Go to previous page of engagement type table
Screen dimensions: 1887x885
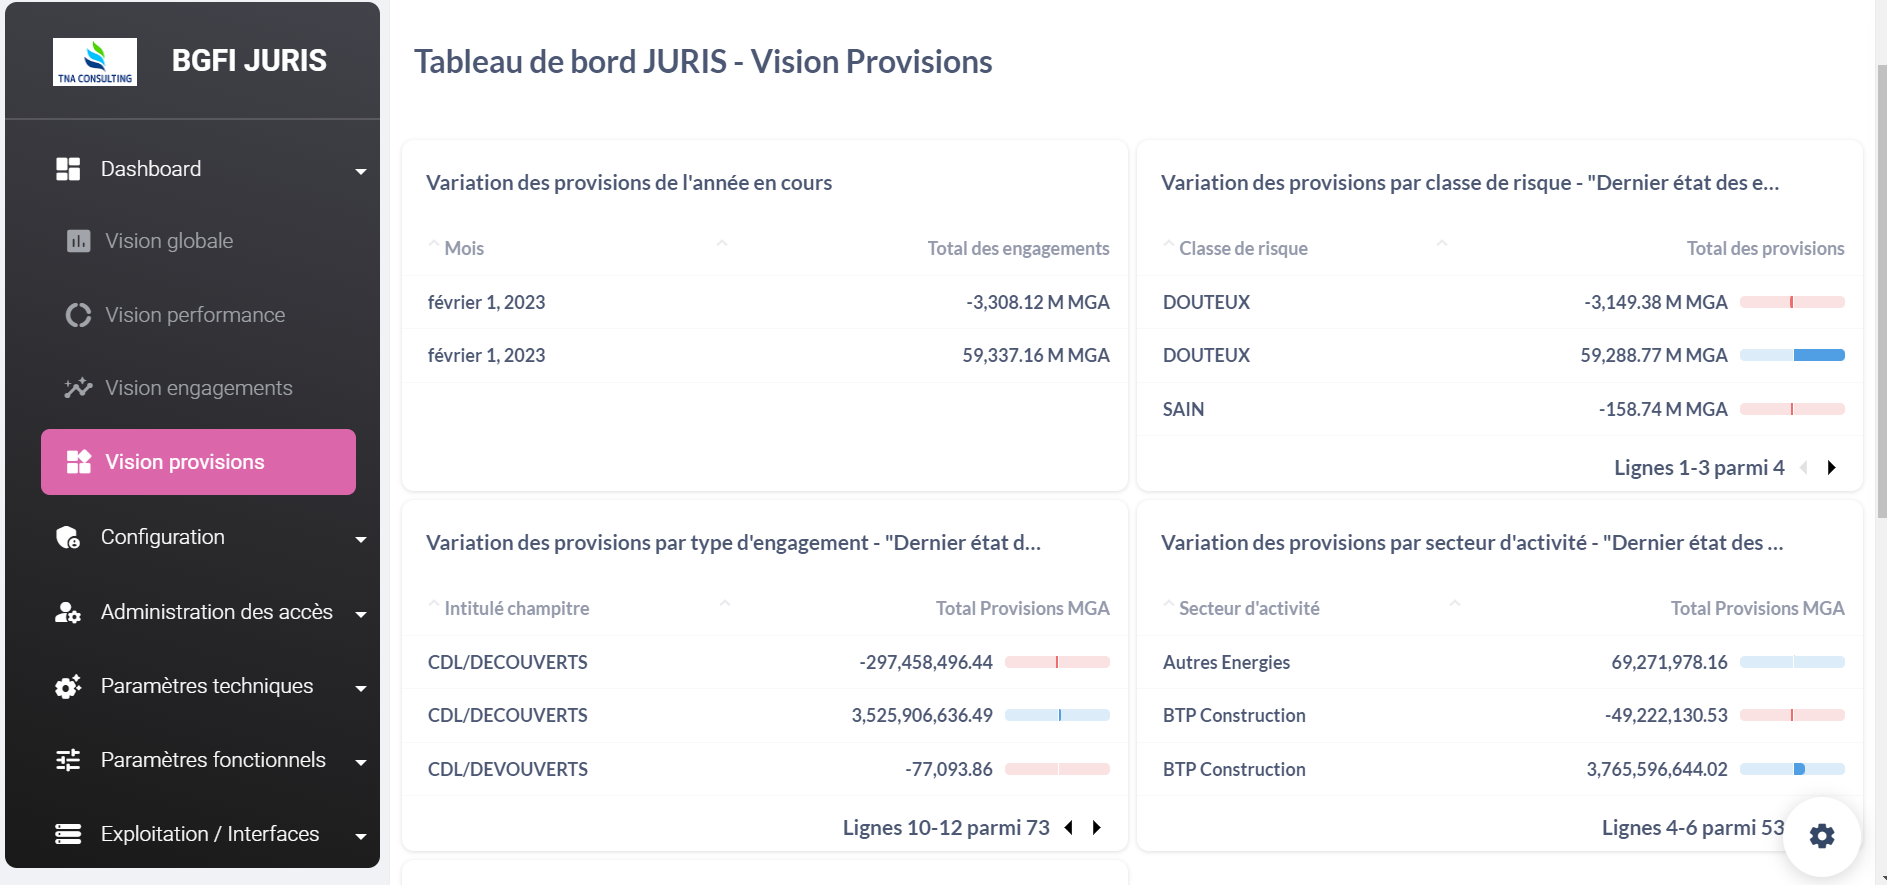coord(1069,828)
